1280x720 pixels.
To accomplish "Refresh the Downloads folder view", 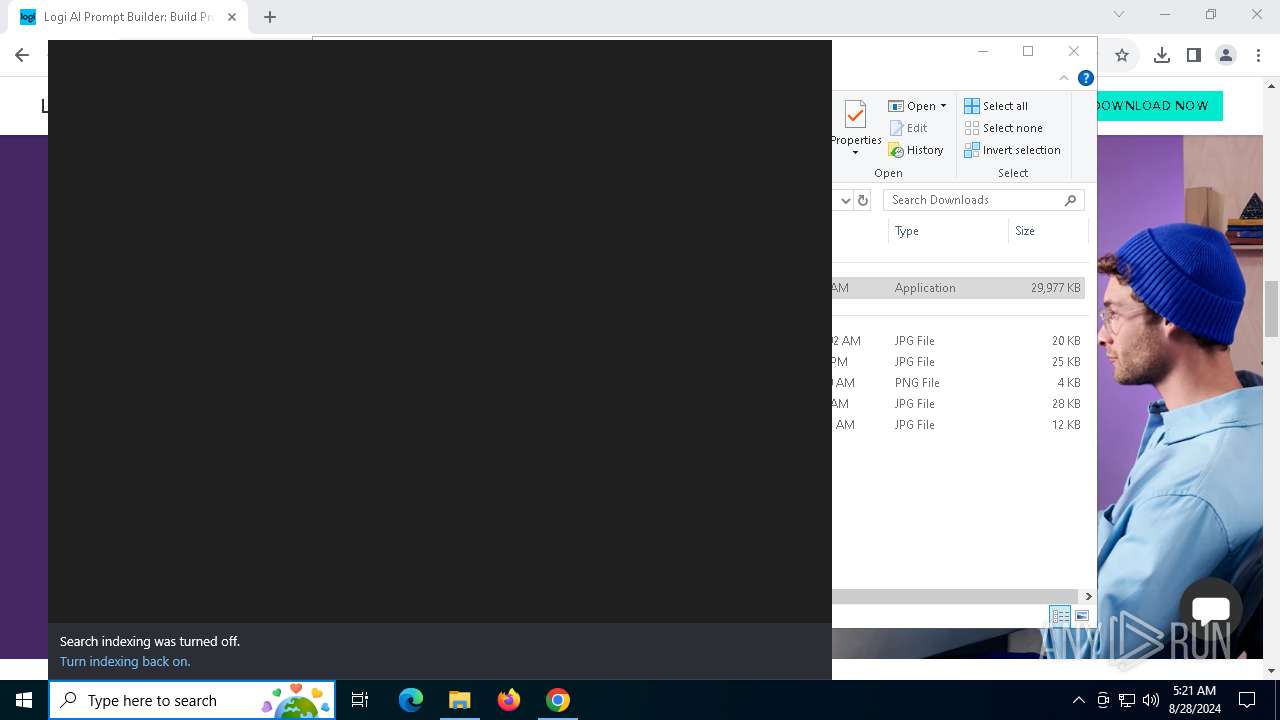I will coord(864,200).
